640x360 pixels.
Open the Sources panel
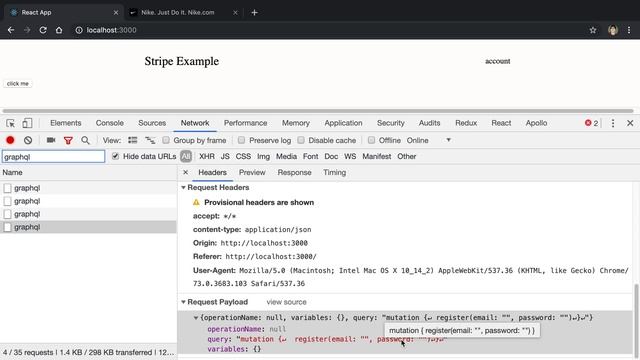coord(152,123)
